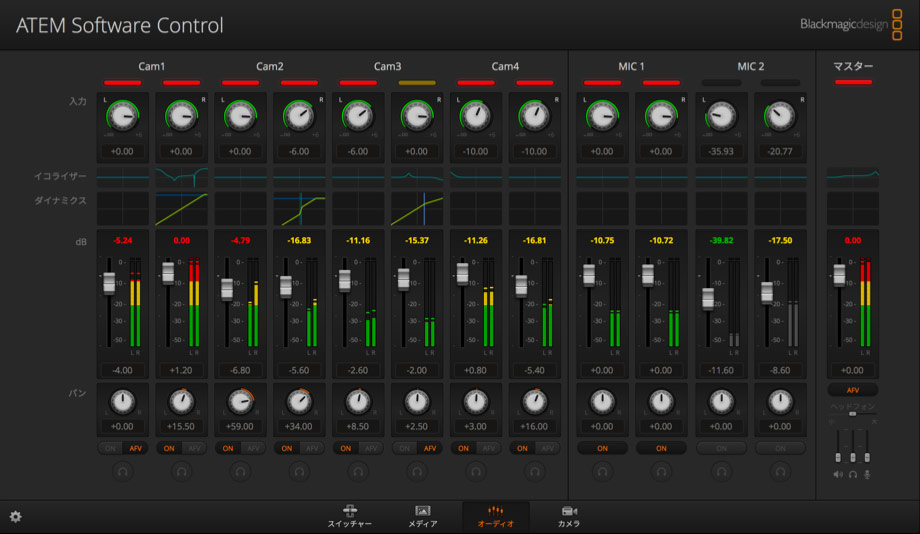
Task: Click the MIC 2 channel label
Action: (x=751, y=66)
